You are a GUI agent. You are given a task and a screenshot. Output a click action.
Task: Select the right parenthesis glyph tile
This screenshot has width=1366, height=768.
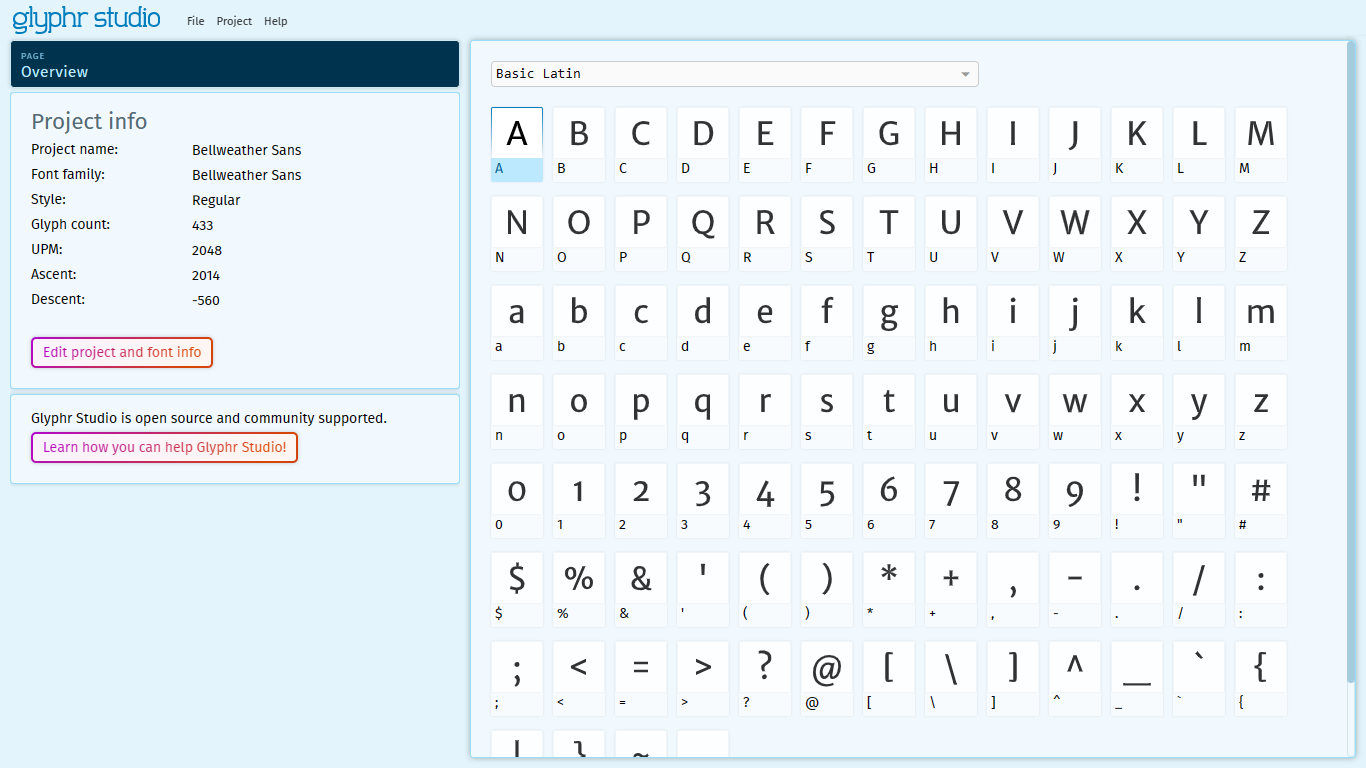(x=827, y=589)
